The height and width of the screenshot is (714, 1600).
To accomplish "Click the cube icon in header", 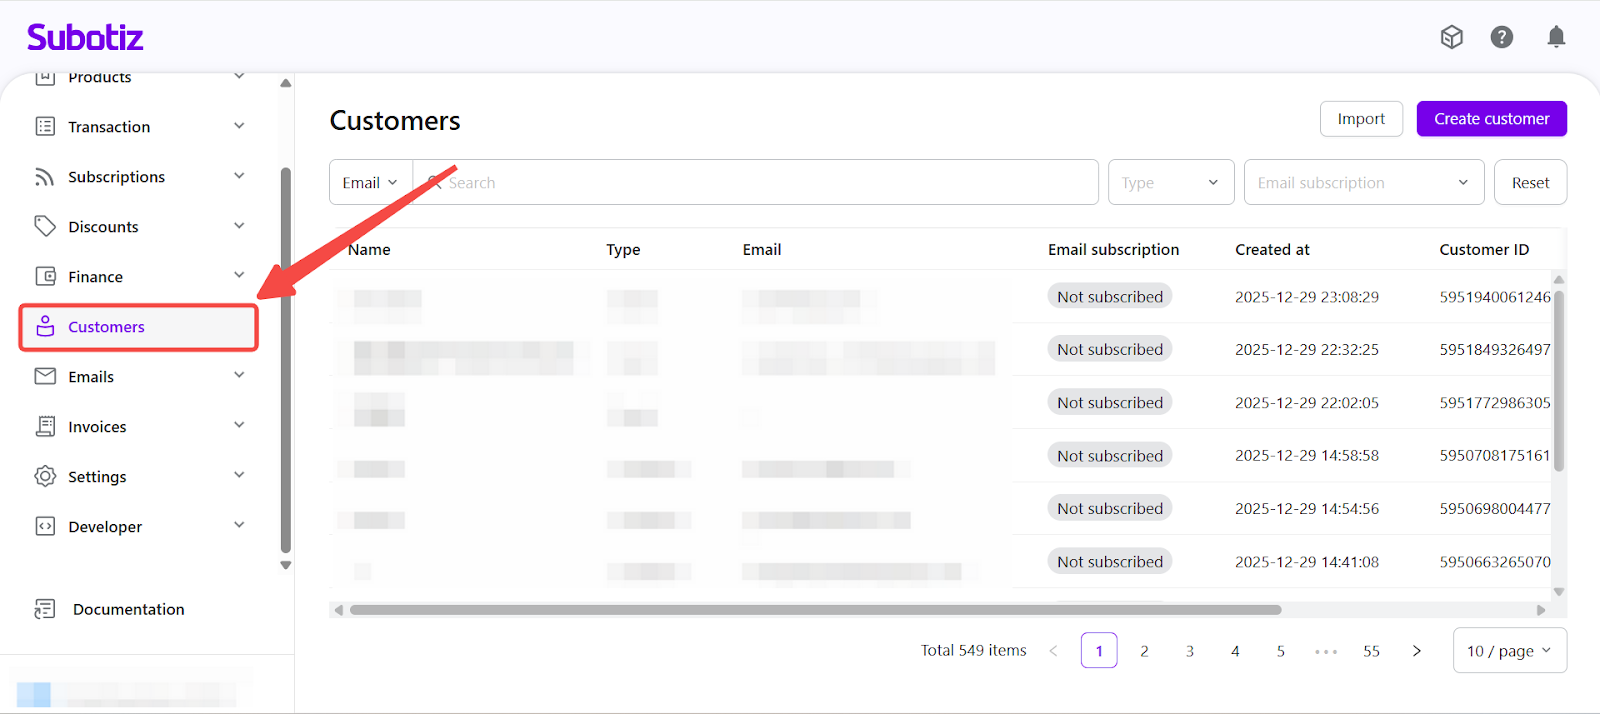I will [x=1451, y=37].
